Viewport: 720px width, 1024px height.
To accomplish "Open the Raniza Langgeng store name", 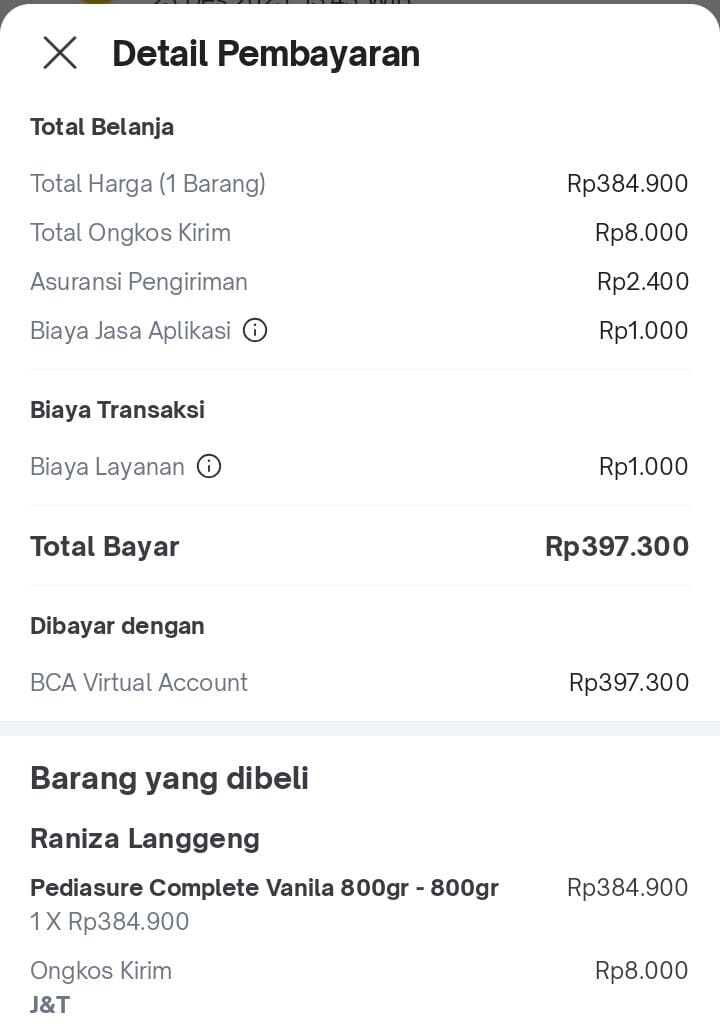I will [145, 838].
